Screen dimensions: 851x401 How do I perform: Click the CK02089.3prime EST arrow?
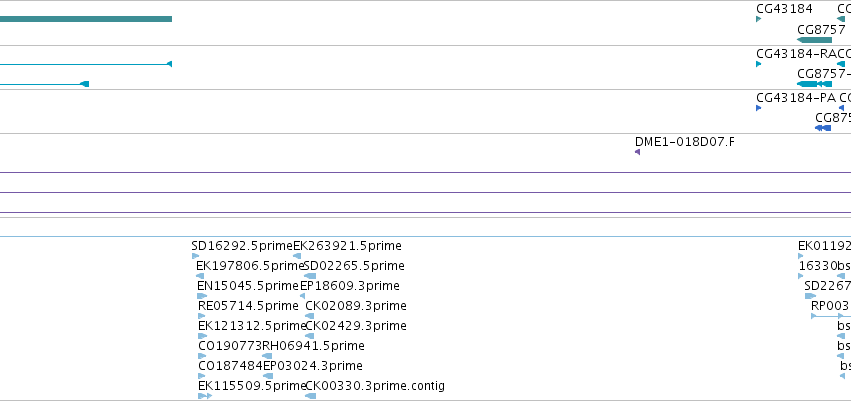coord(309,316)
